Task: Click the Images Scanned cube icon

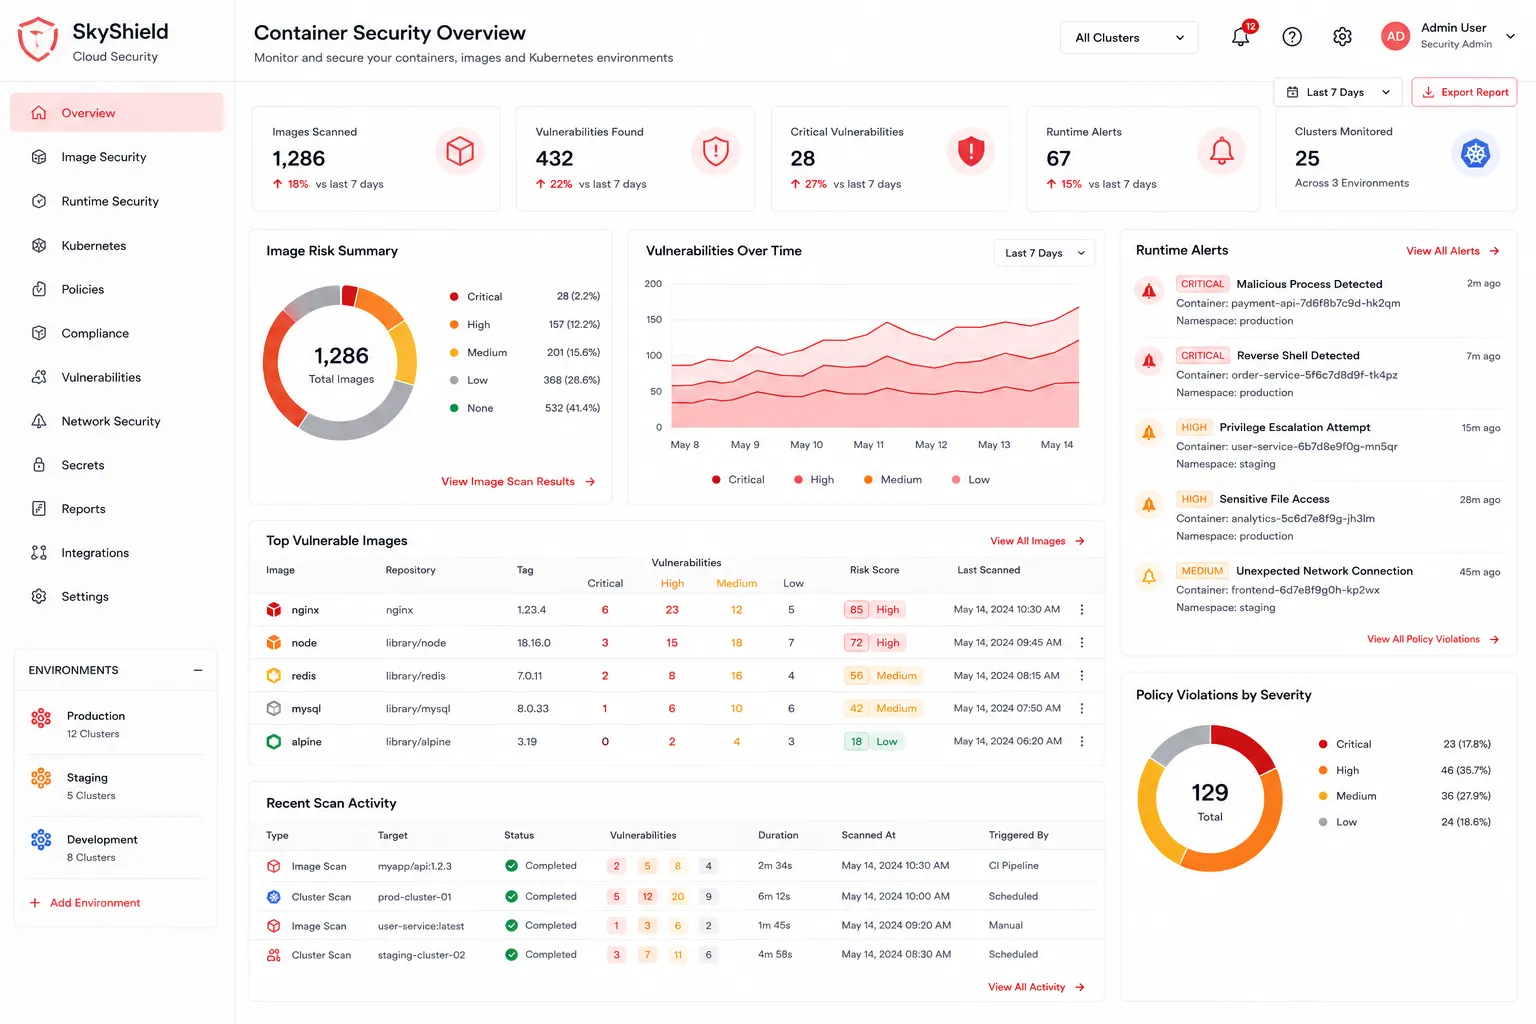Action: pos(460,151)
